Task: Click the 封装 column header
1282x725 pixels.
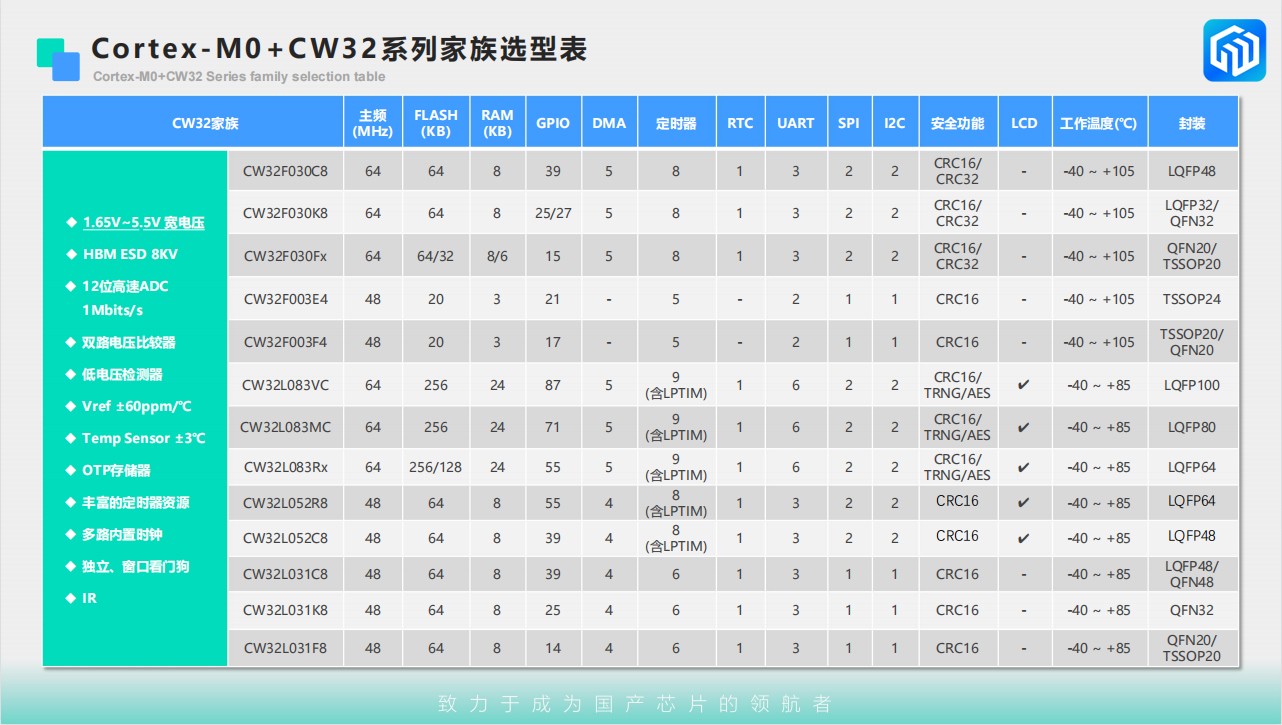Action: tap(1192, 123)
